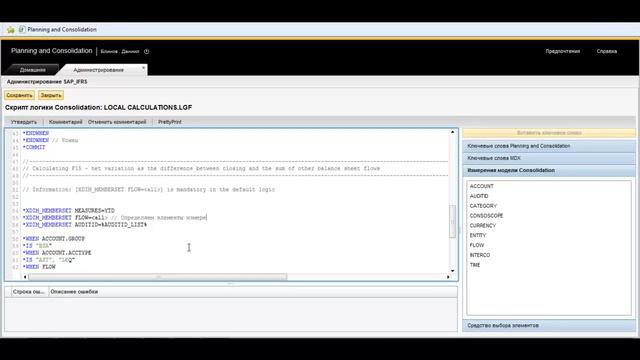Click the editor scroll down arrow
Viewport: 640px width, 360px height.
click(452, 271)
